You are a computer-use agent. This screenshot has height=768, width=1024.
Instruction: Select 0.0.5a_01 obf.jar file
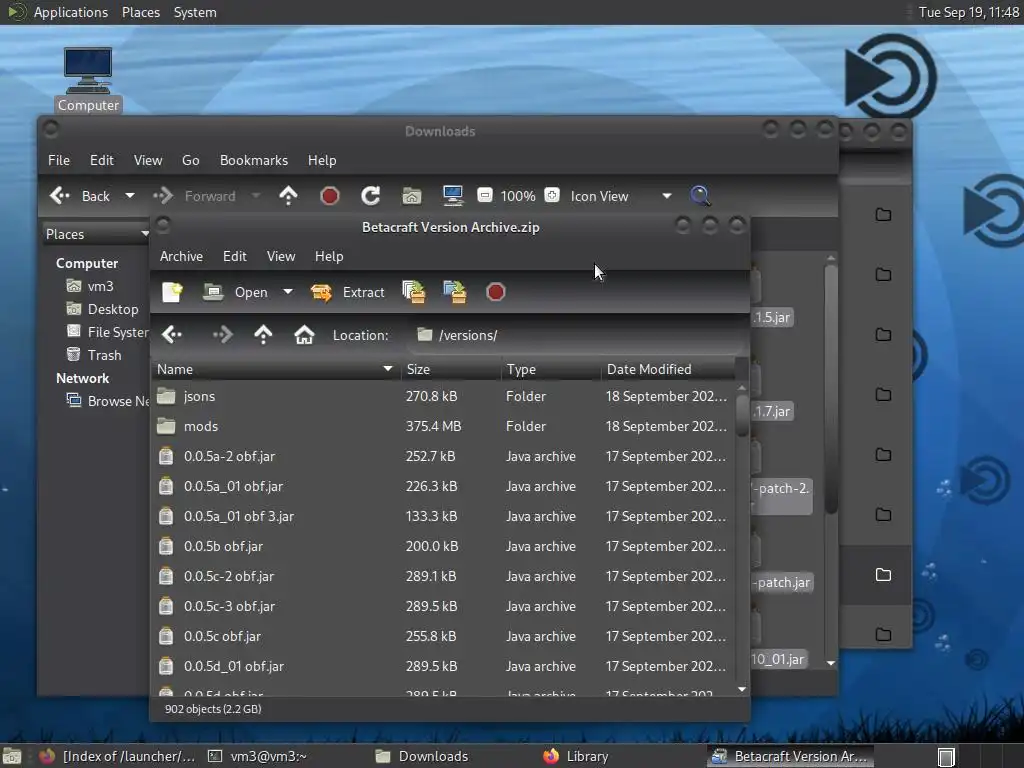tap(443, 487)
